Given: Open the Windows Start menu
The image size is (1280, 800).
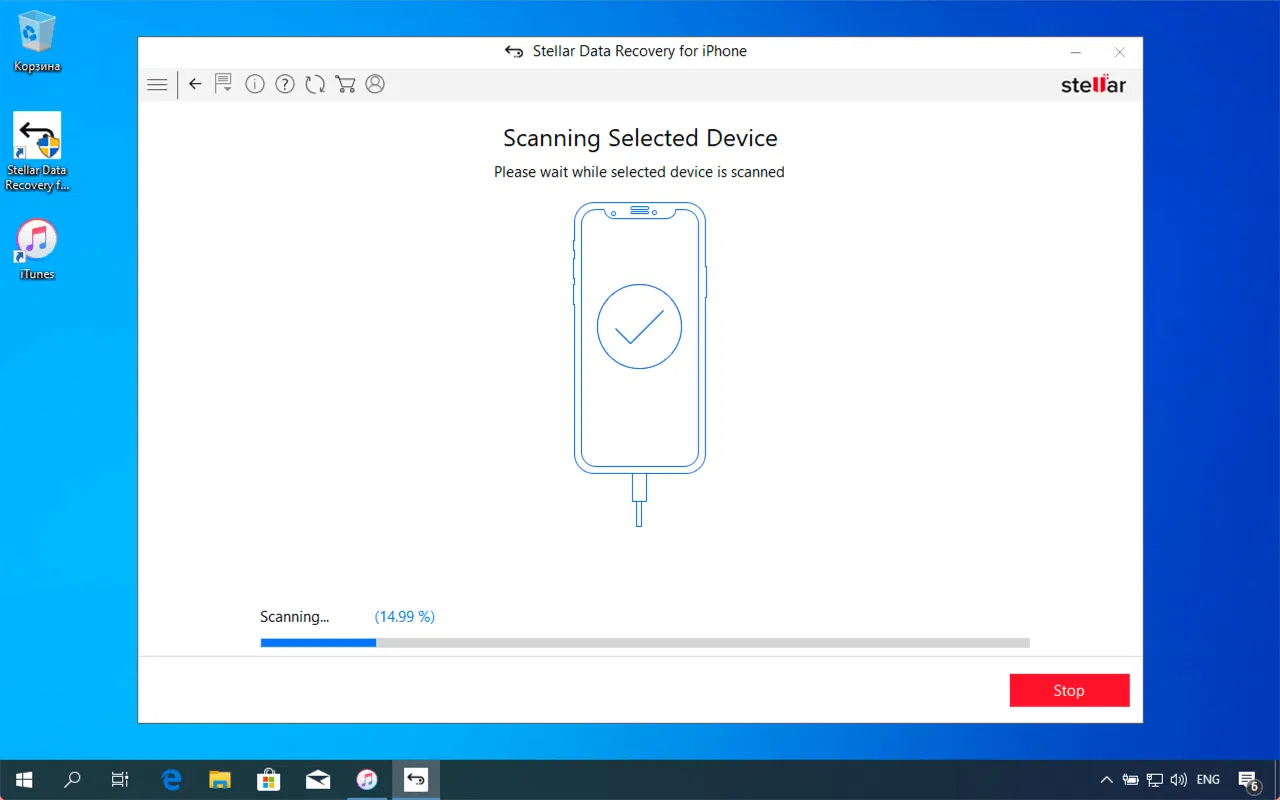Looking at the screenshot, I should pyautogui.click(x=23, y=779).
